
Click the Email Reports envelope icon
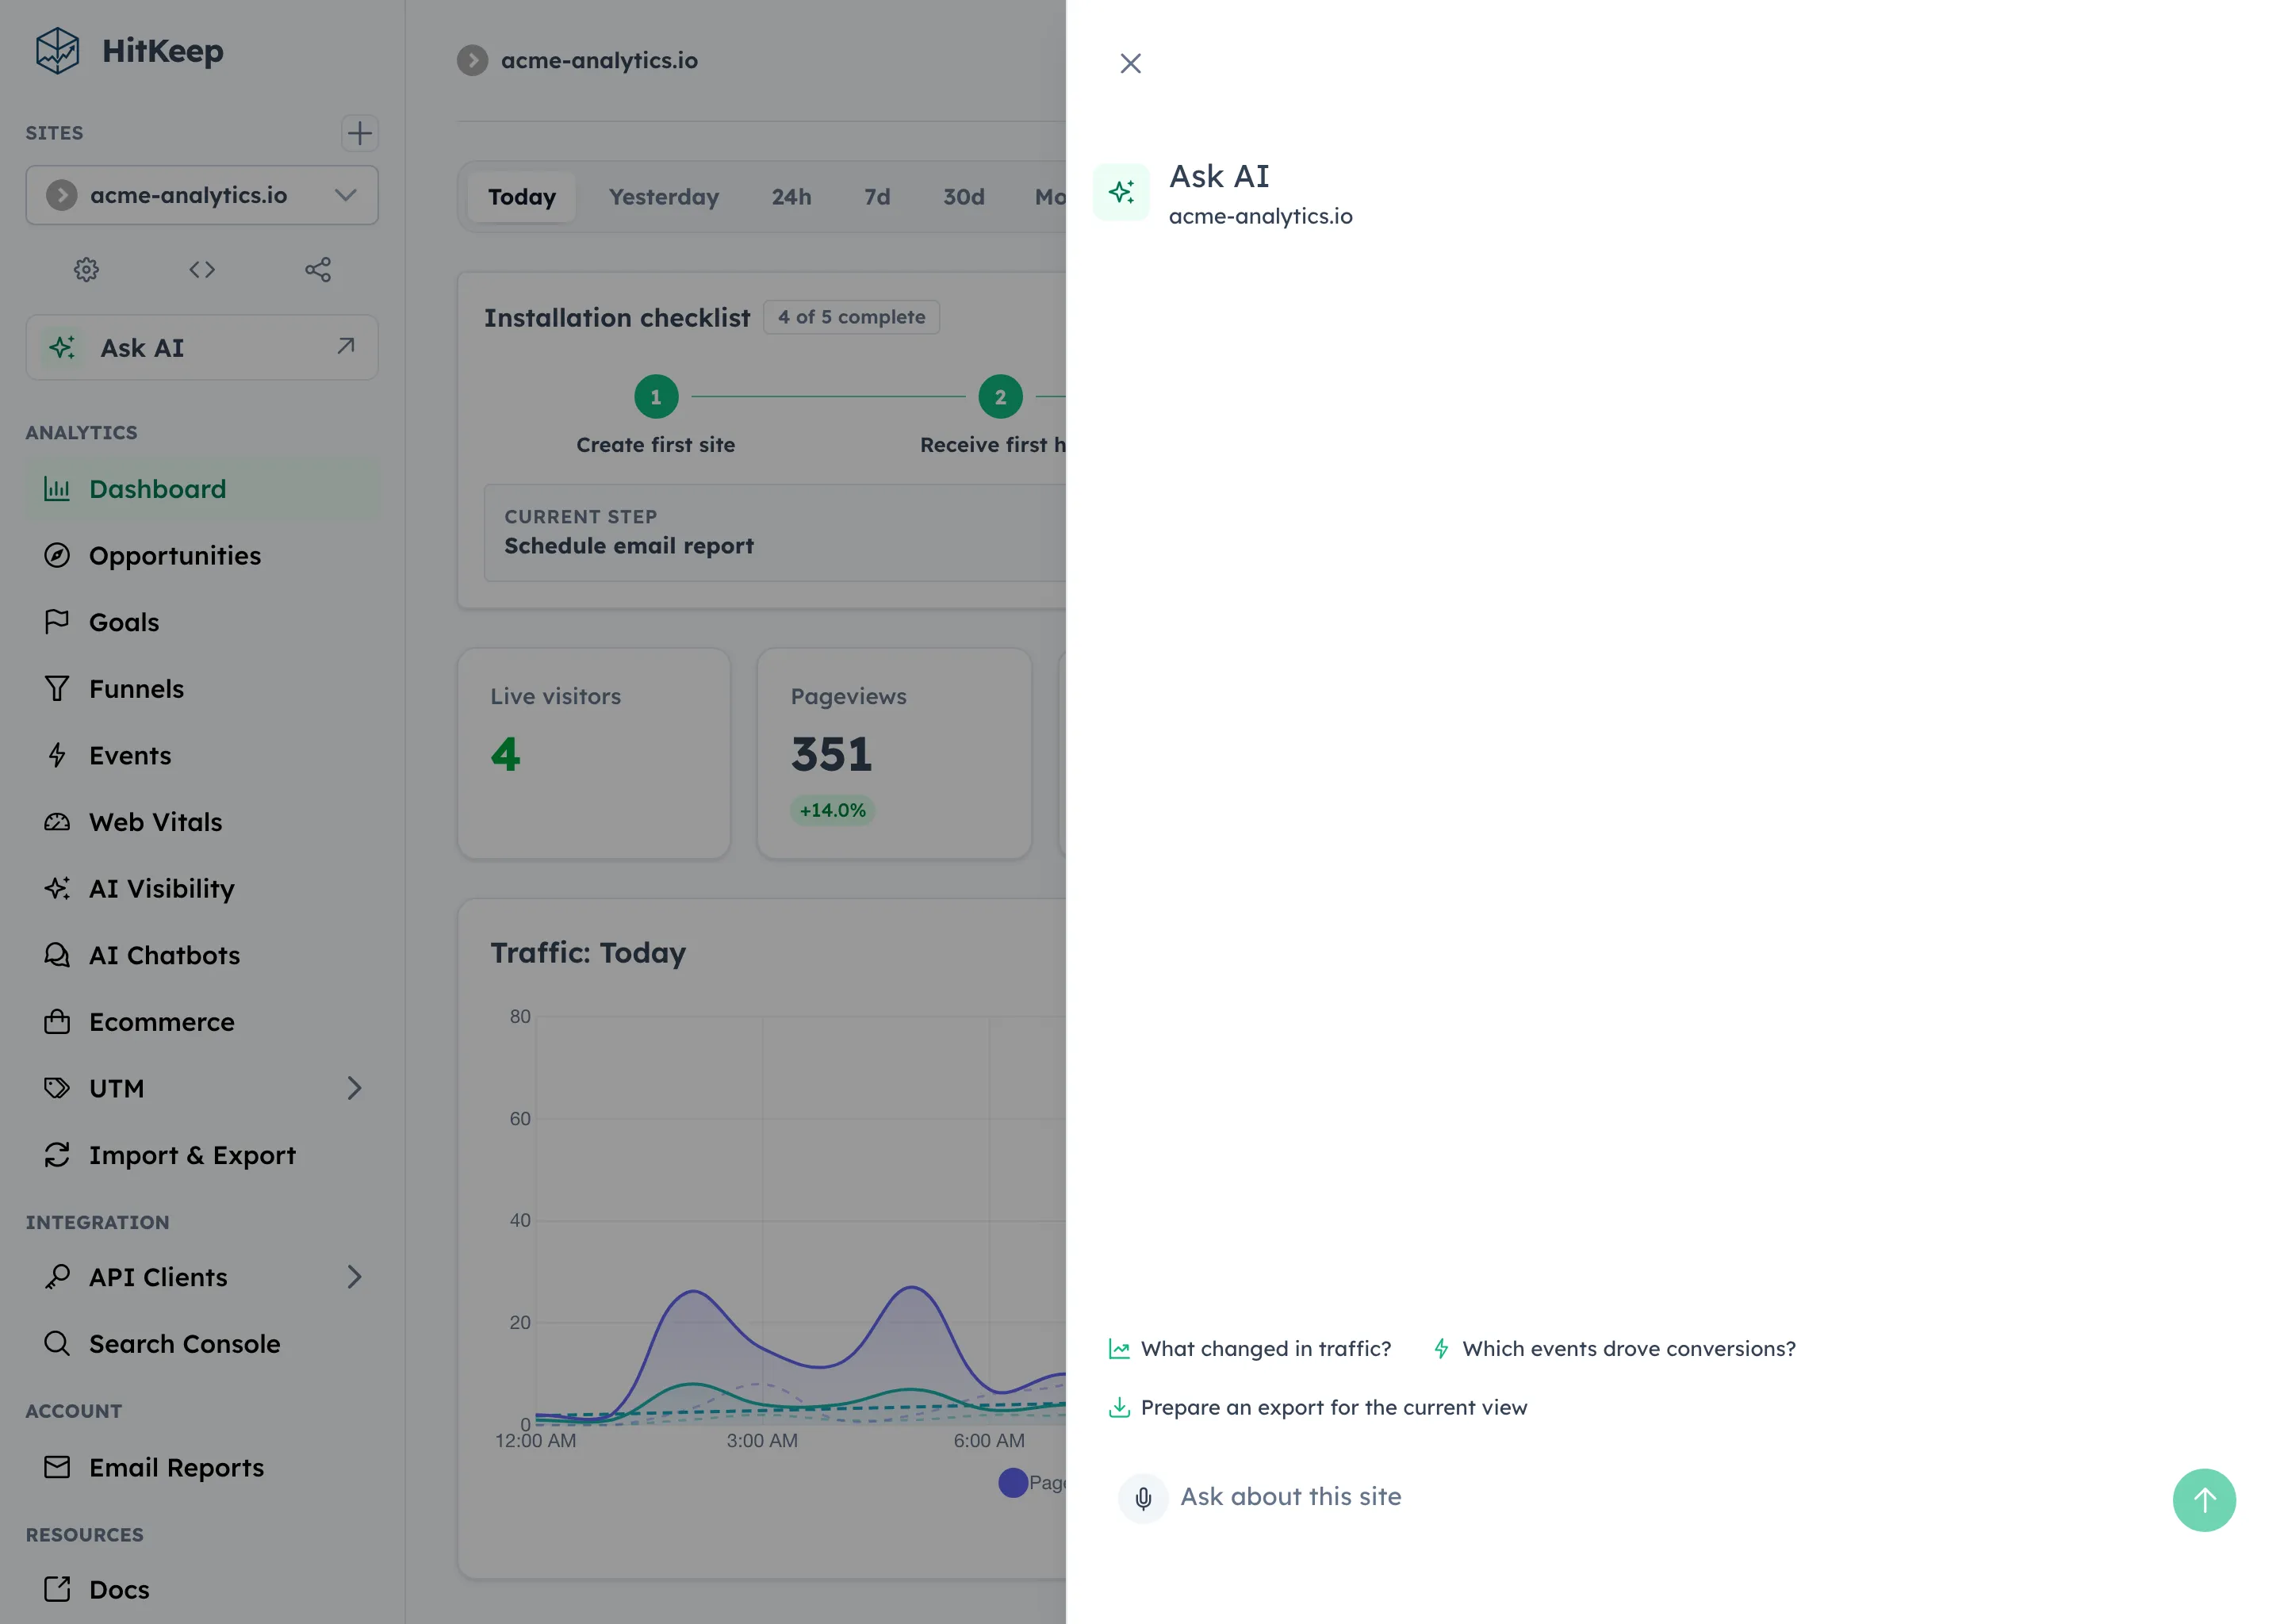[57, 1467]
